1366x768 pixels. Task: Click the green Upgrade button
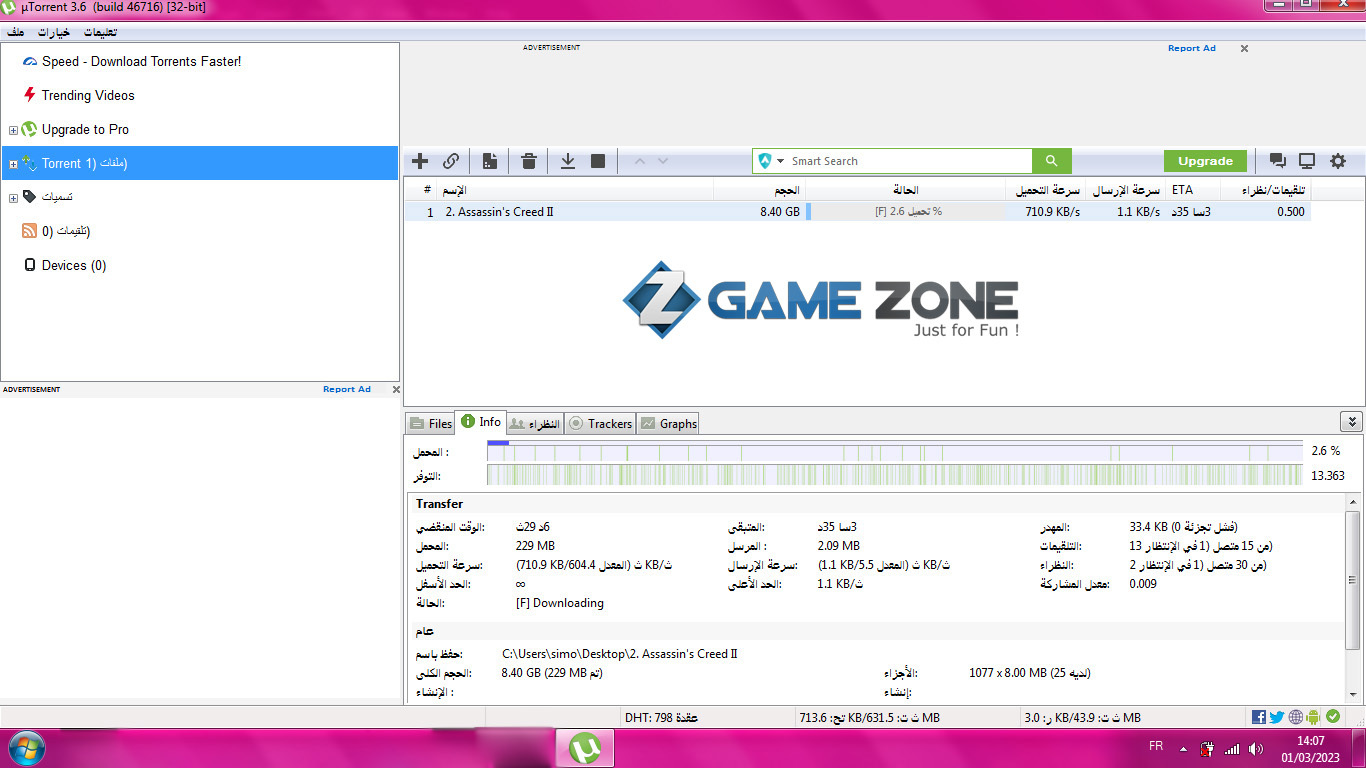tap(1205, 161)
